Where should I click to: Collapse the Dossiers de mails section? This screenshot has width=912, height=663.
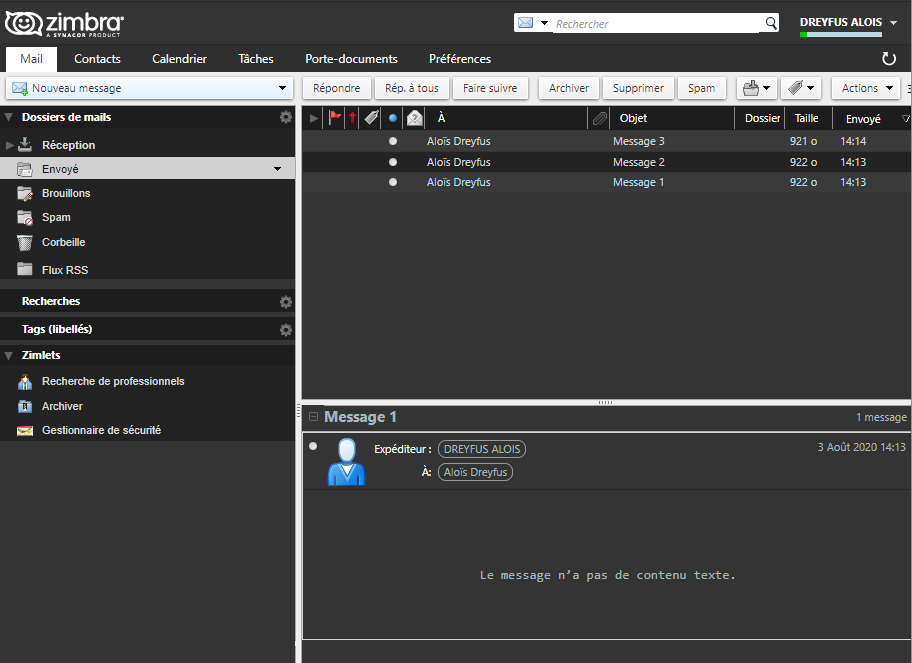(x=9, y=117)
